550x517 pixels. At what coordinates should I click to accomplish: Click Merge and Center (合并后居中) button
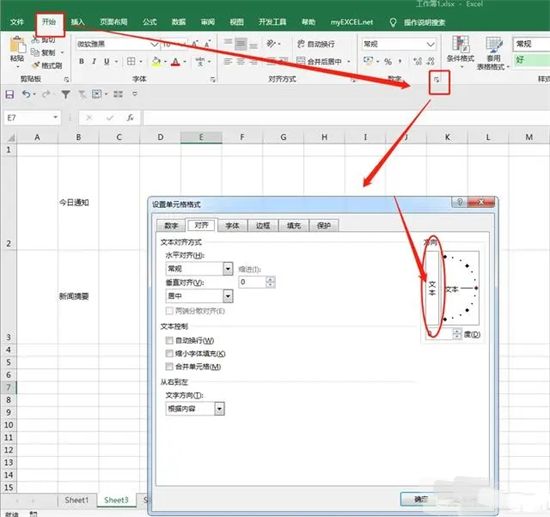(320, 62)
